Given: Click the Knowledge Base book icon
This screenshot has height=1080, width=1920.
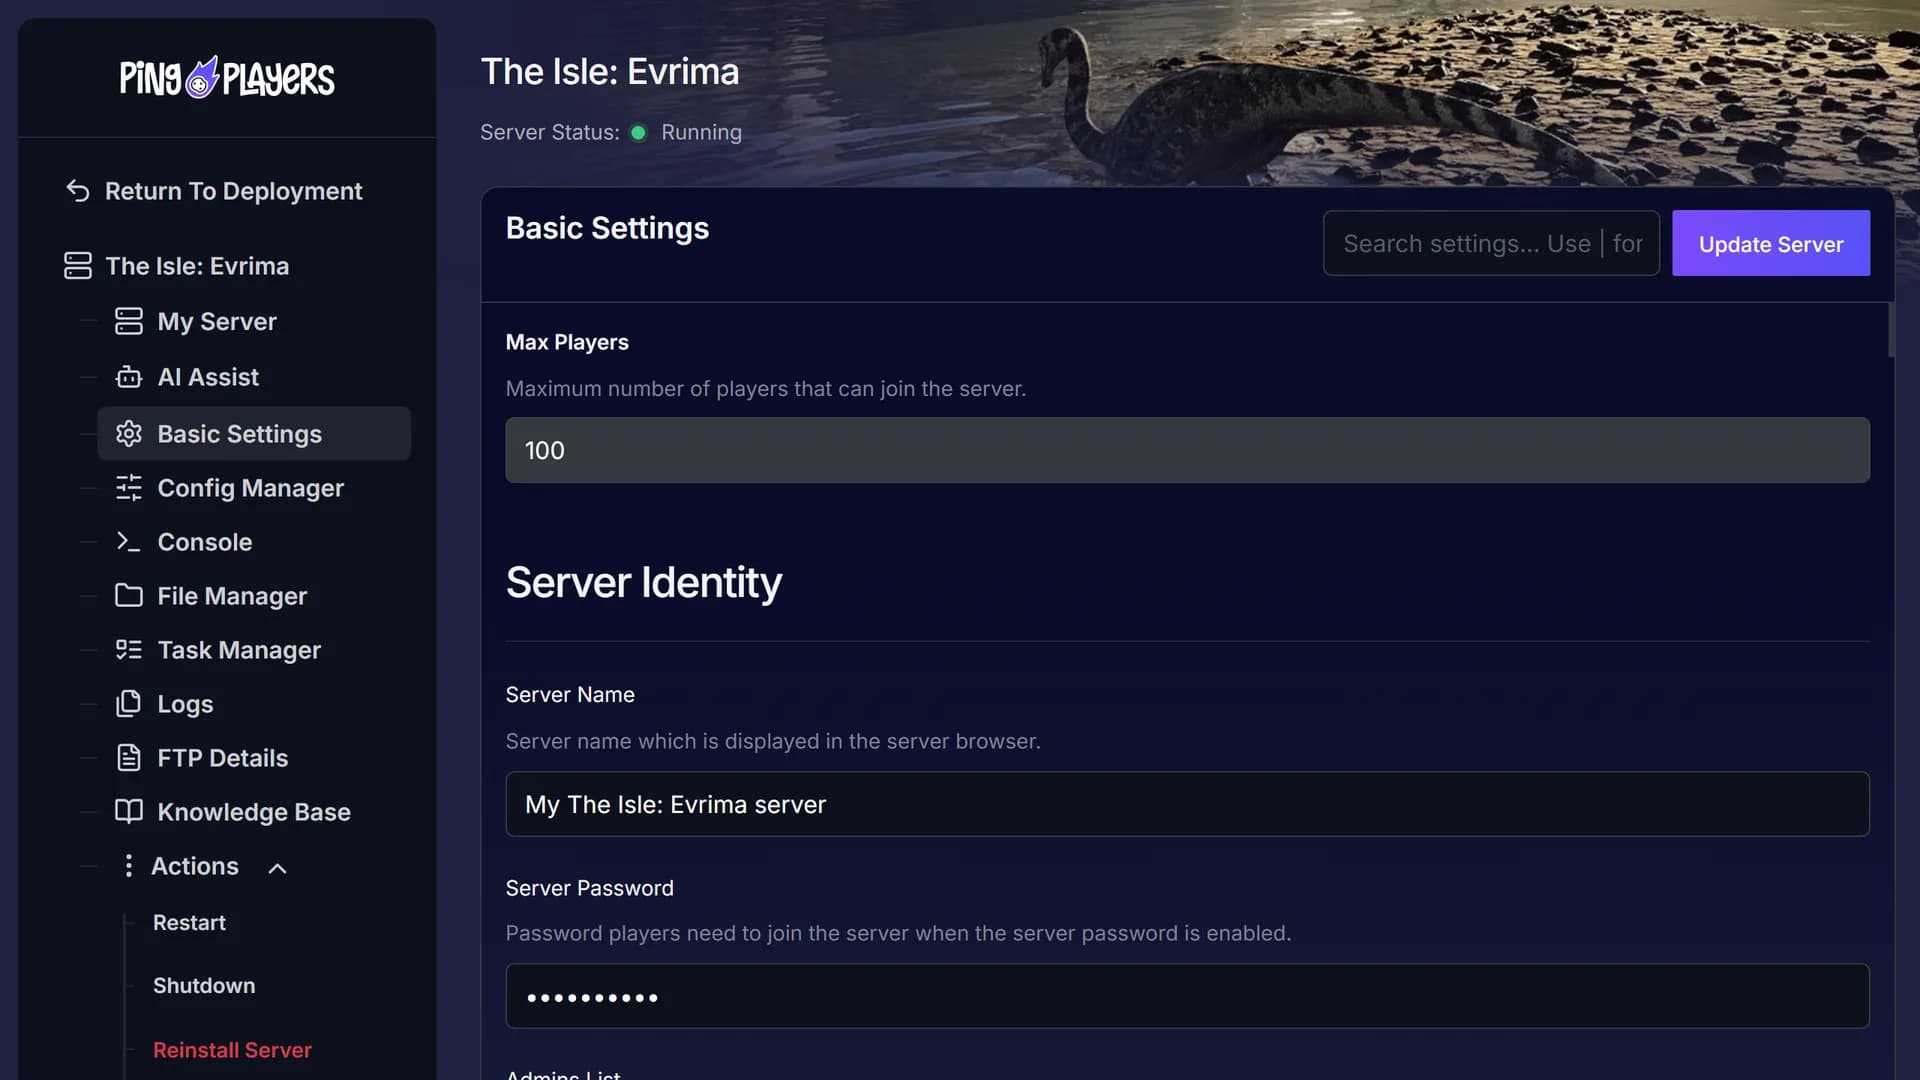Looking at the screenshot, I should click(x=129, y=812).
